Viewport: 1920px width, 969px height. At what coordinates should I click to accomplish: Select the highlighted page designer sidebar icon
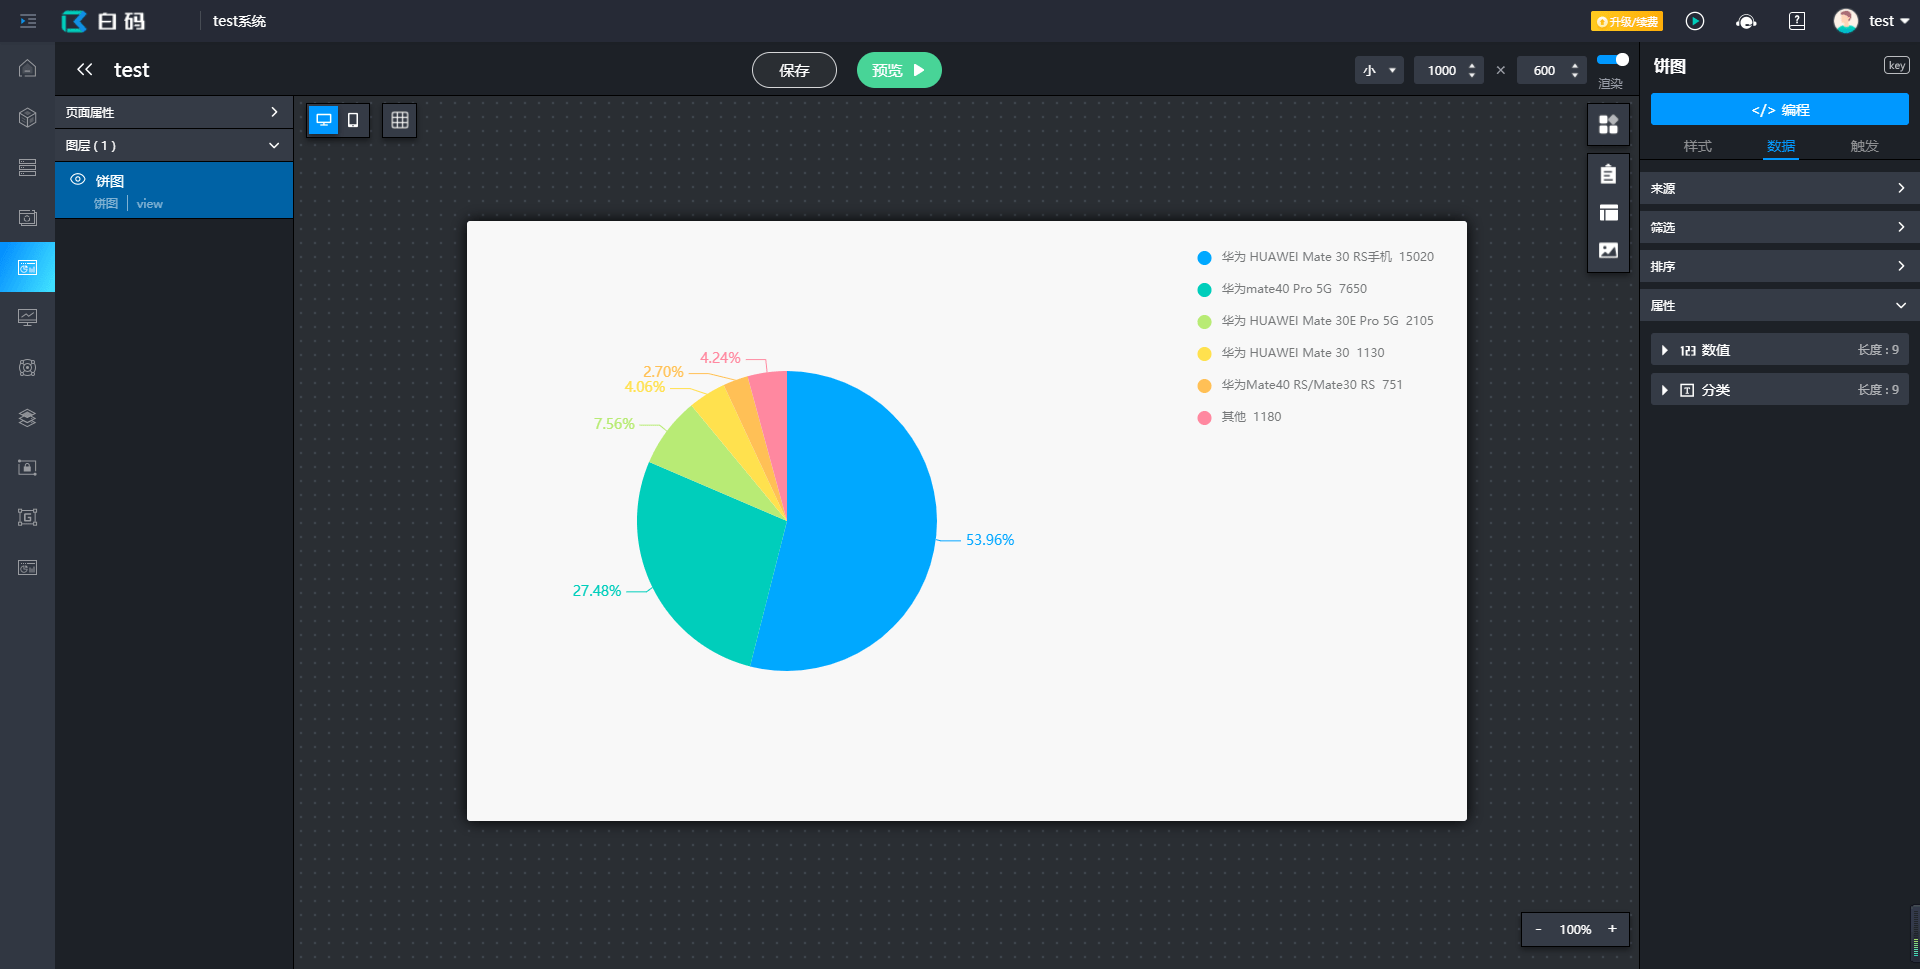tap(28, 268)
